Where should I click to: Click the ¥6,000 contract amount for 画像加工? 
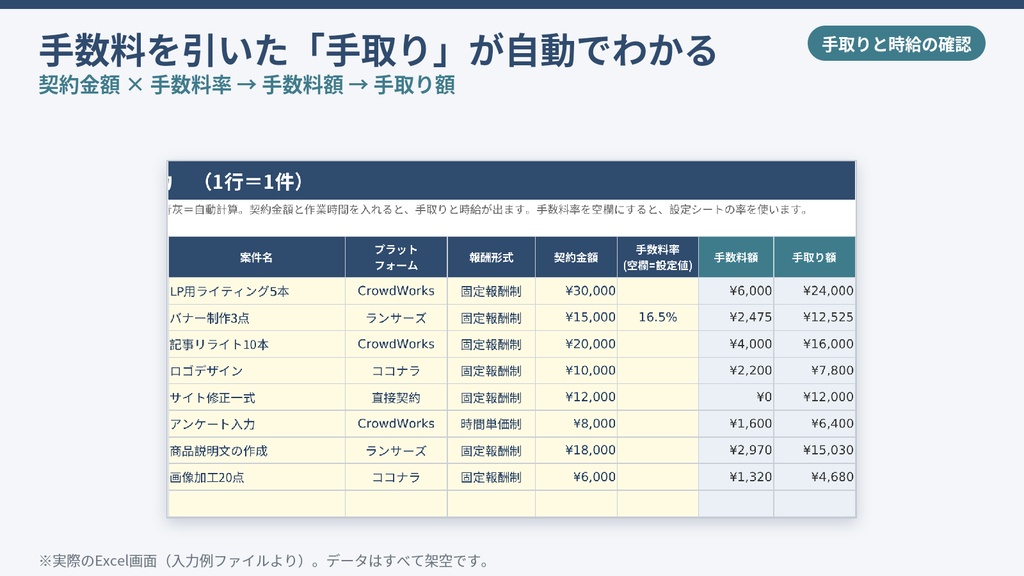[576, 477]
